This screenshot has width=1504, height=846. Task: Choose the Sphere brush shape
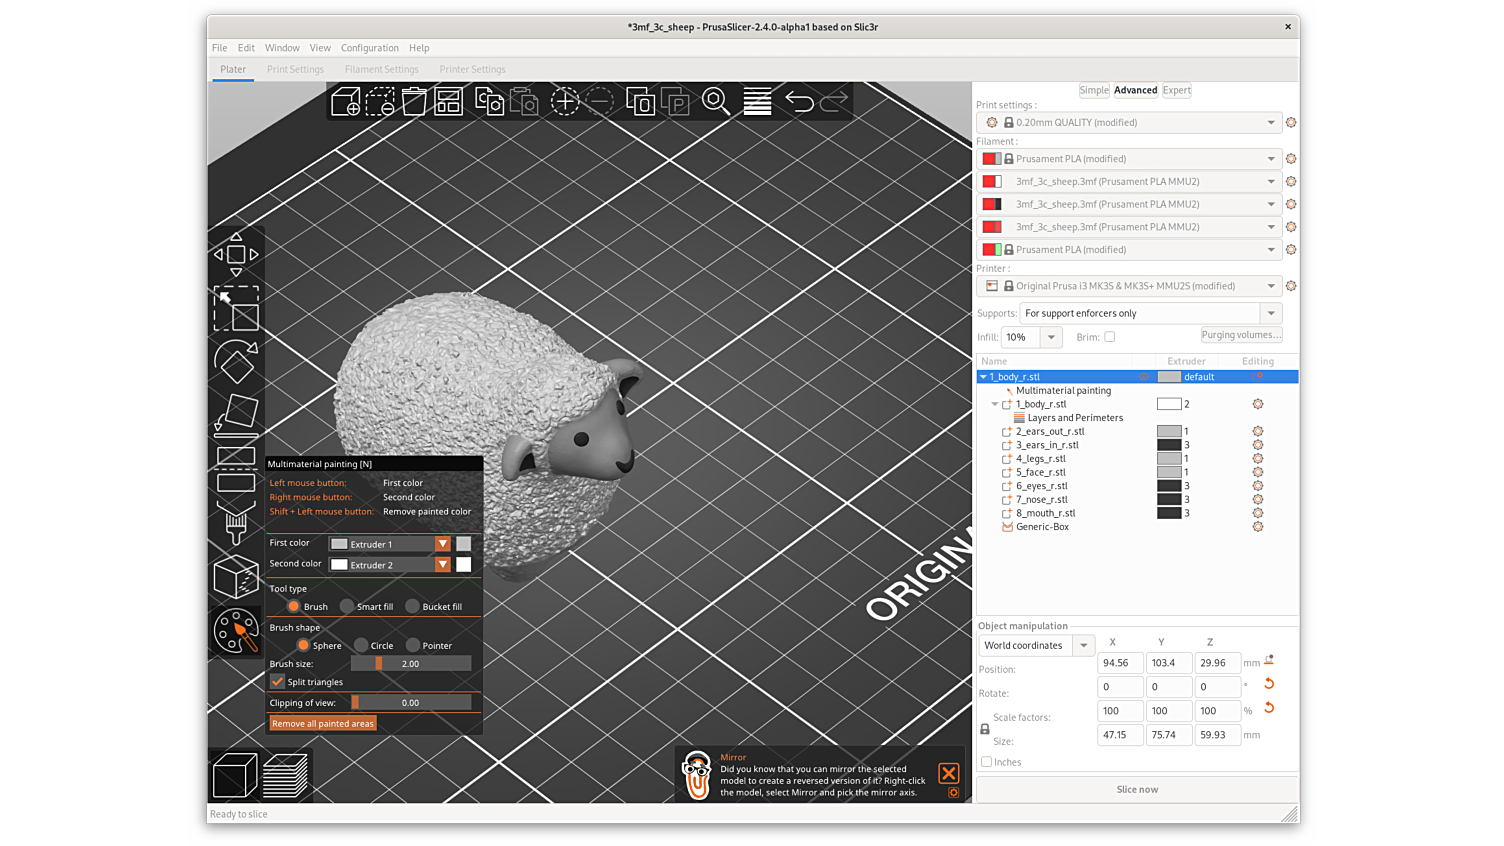(303, 645)
